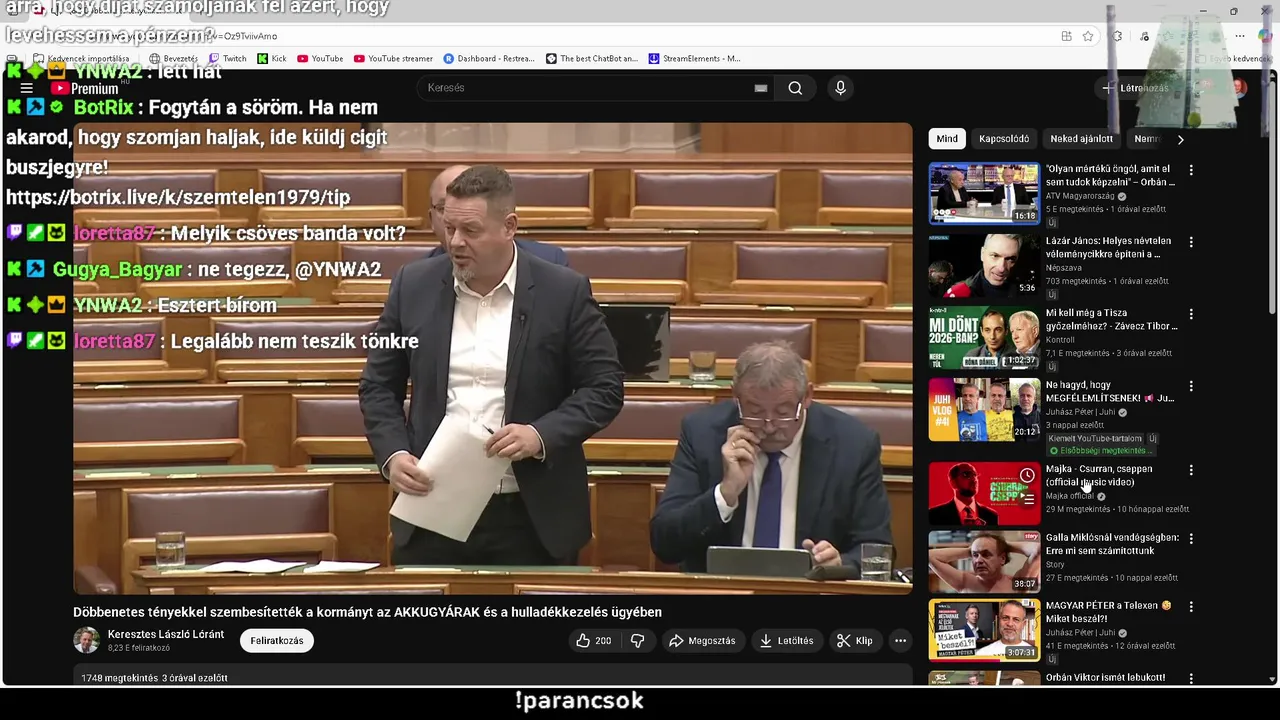Open the Majka Csurran, cseppen video title
1280x720 pixels.
coord(1099,475)
